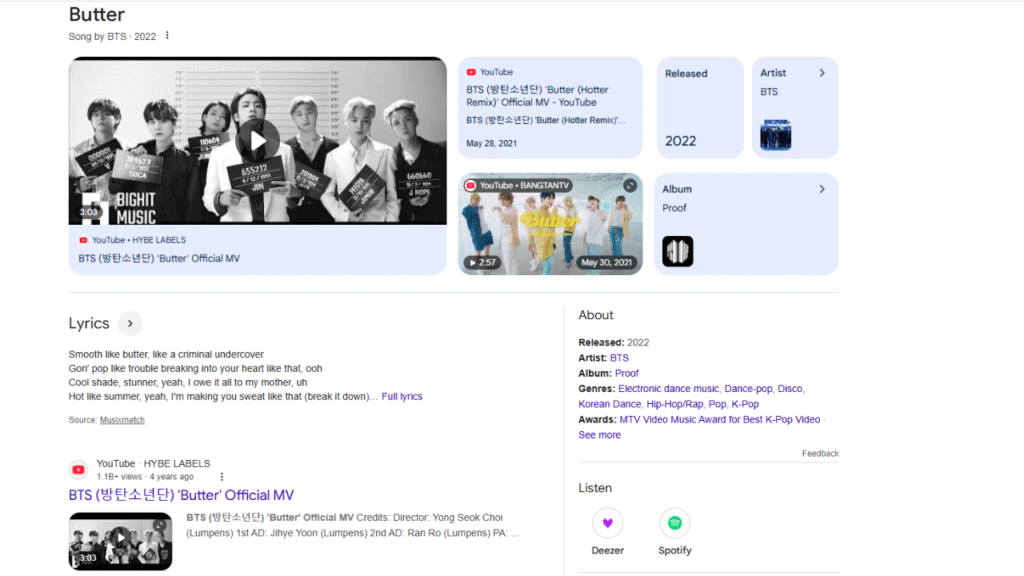Play the small Butter MV result thumbnail
1024x576 pixels.
[x=120, y=541]
